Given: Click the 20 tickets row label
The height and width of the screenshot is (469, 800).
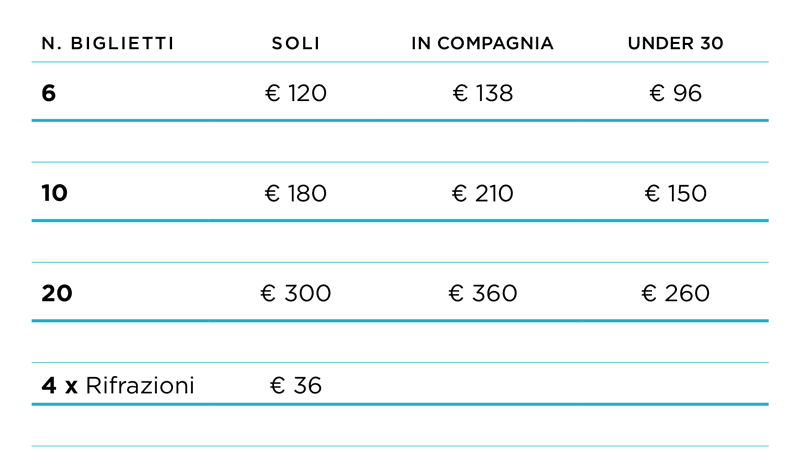Looking at the screenshot, I should coord(57,294).
